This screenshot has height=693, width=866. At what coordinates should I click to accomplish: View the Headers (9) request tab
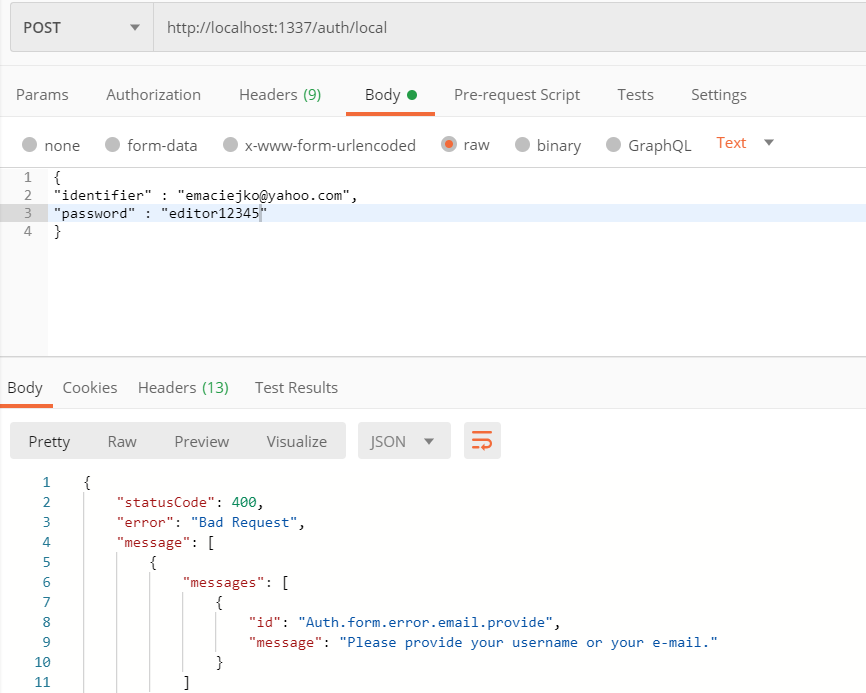pyautogui.click(x=279, y=94)
